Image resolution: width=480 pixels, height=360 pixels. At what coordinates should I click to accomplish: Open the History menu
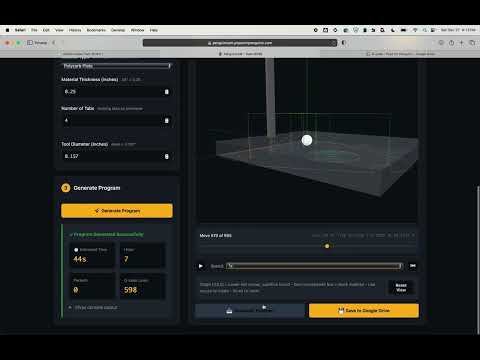coord(75,30)
